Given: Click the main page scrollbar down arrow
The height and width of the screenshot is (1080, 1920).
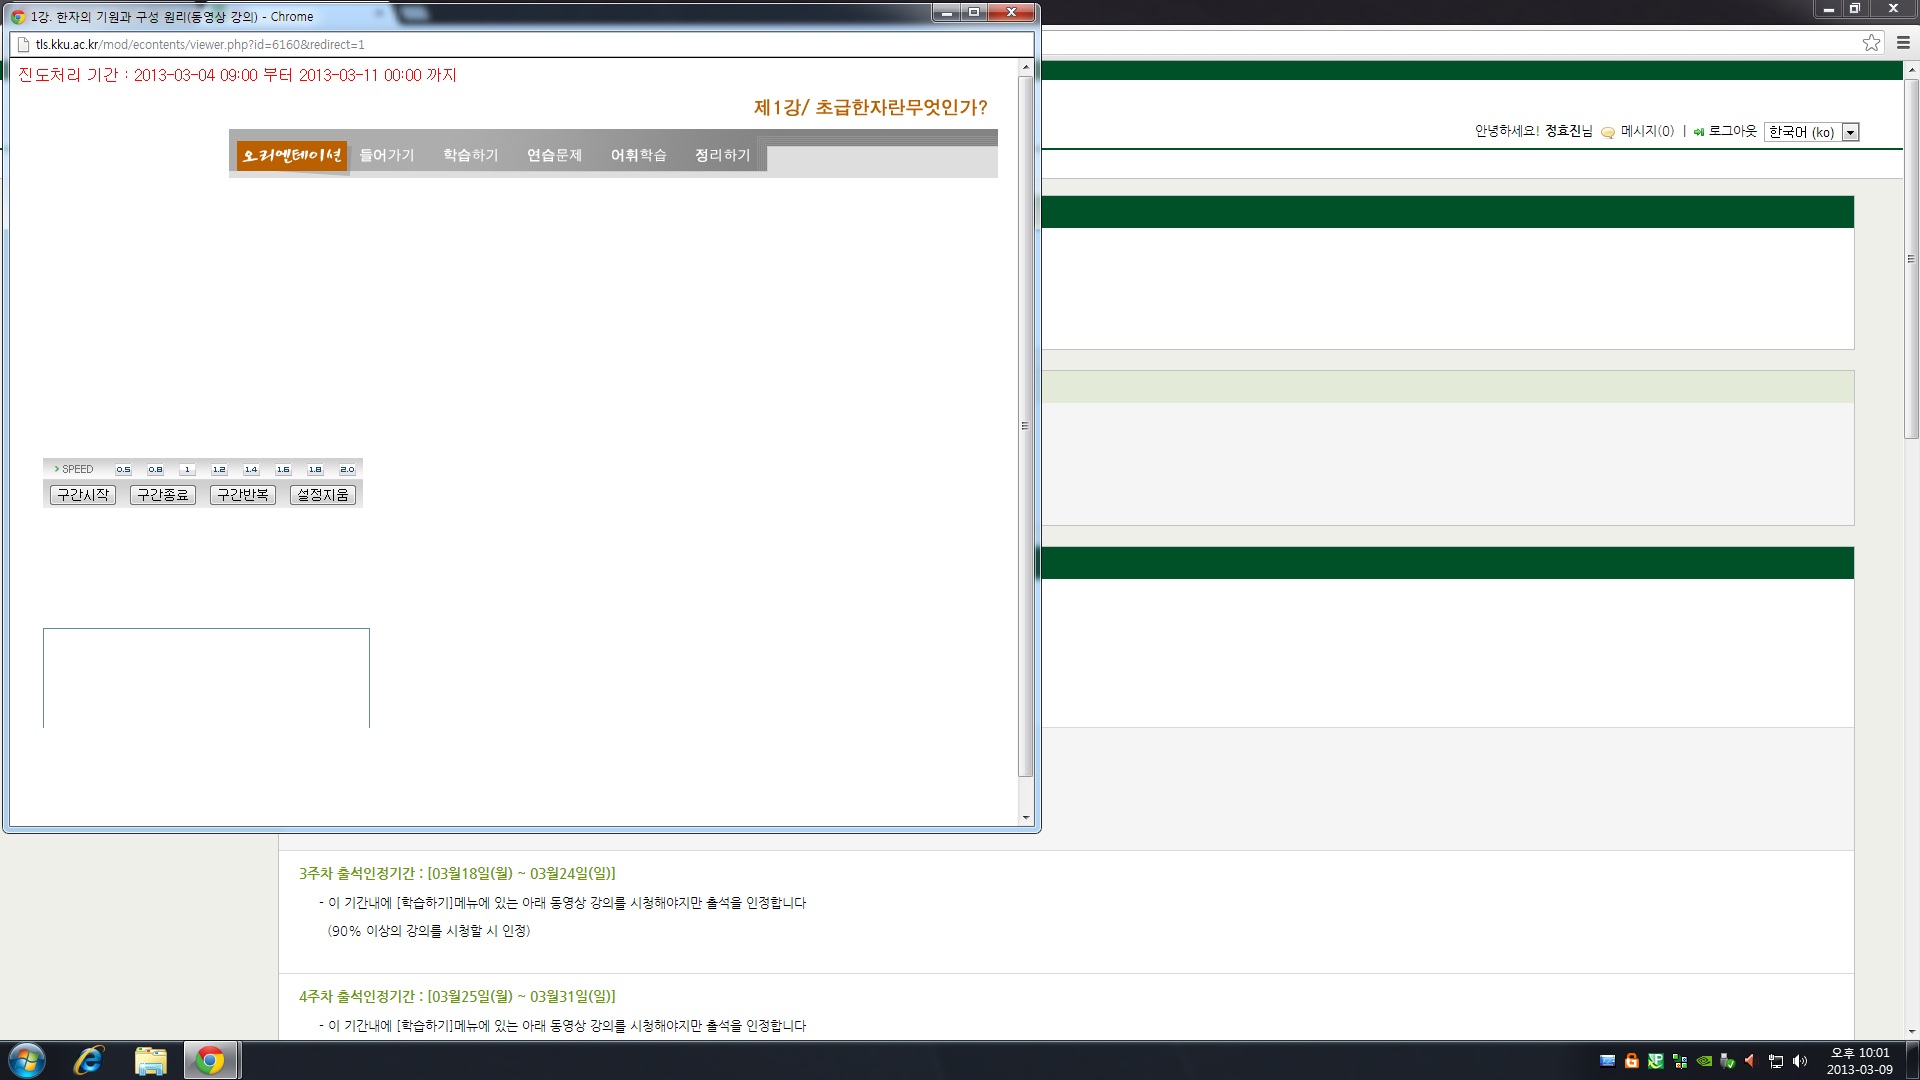Looking at the screenshot, I should coord(1912,1032).
